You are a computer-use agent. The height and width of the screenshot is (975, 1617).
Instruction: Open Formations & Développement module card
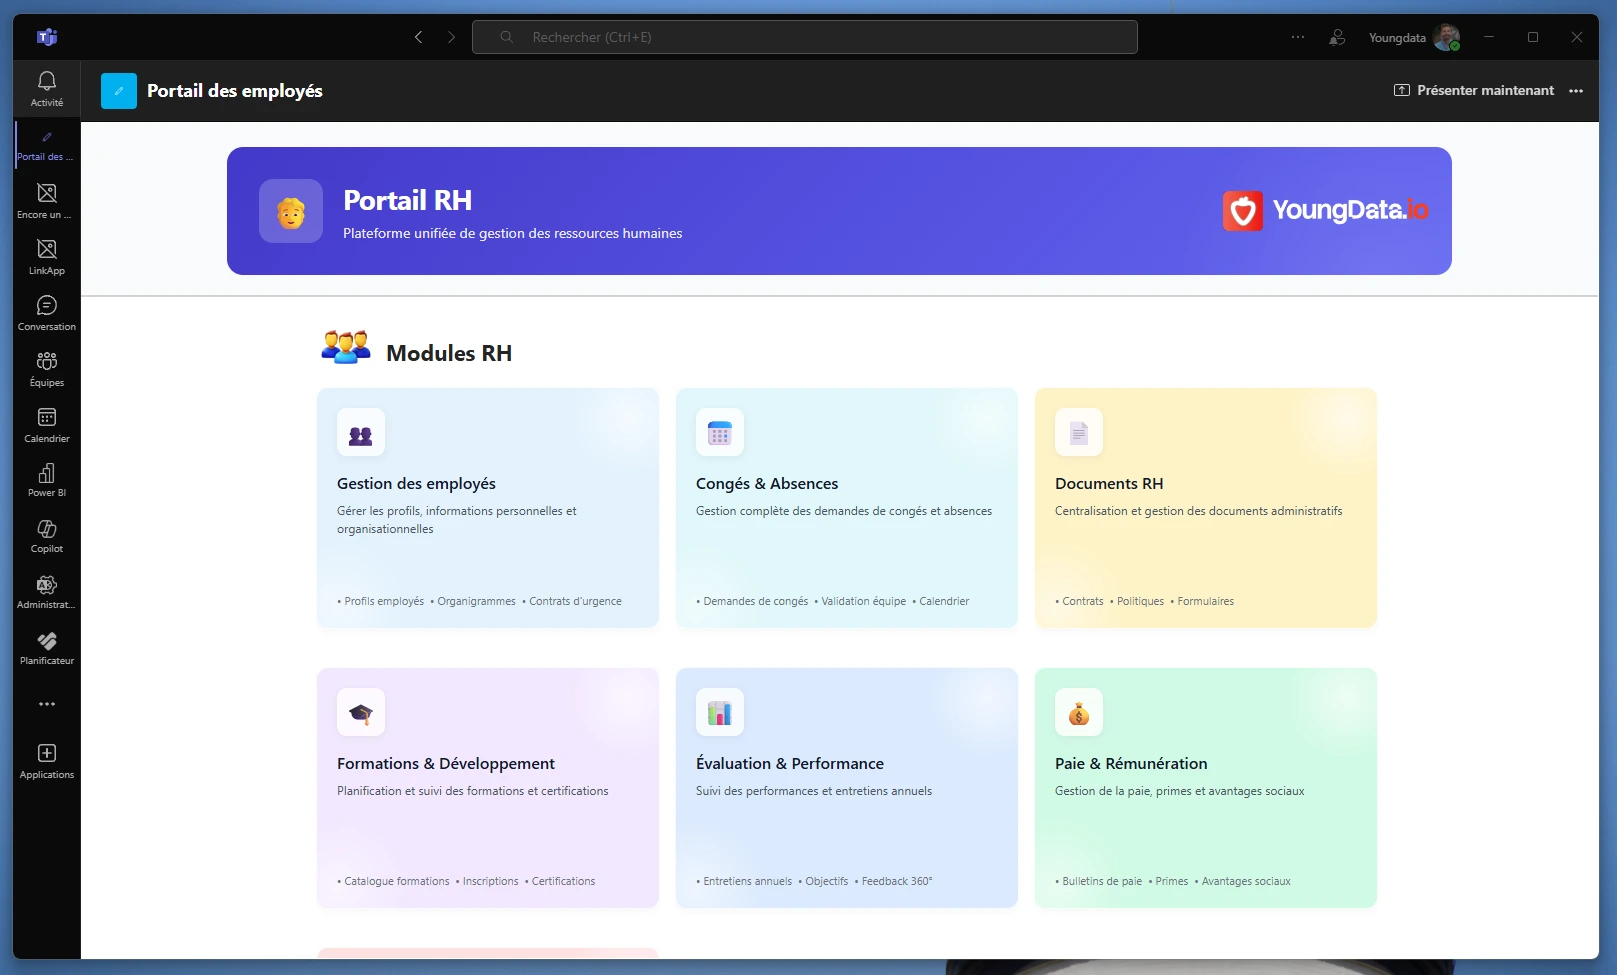pos(488,788)
